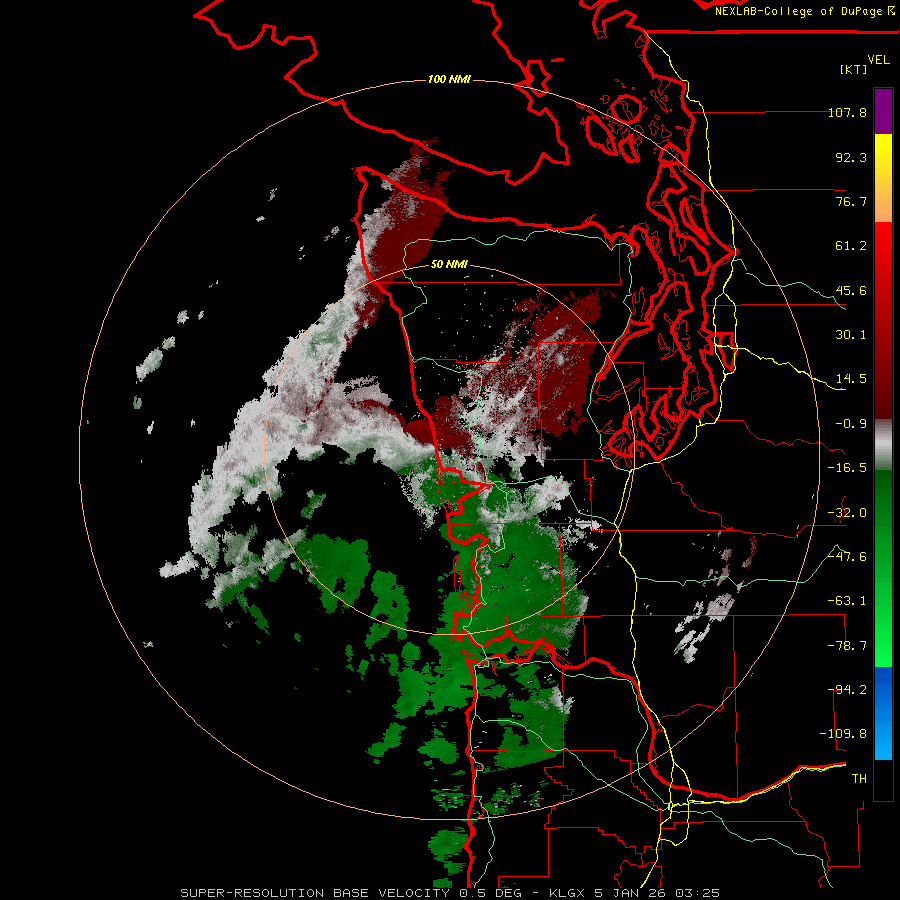
Task: Select the -16.5 velocity legend value
Action: coord(847,468)
